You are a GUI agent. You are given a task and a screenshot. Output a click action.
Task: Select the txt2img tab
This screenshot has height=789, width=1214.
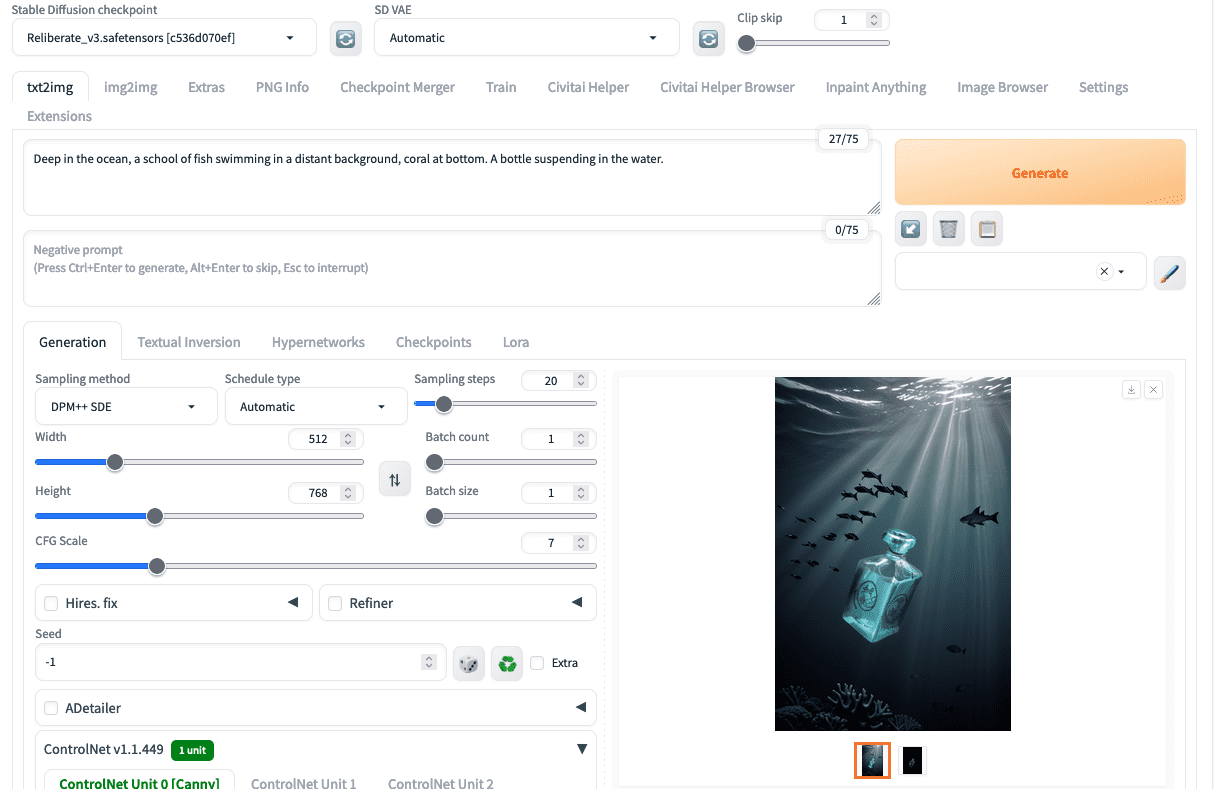pyautogui.click(x=50, y=87)
